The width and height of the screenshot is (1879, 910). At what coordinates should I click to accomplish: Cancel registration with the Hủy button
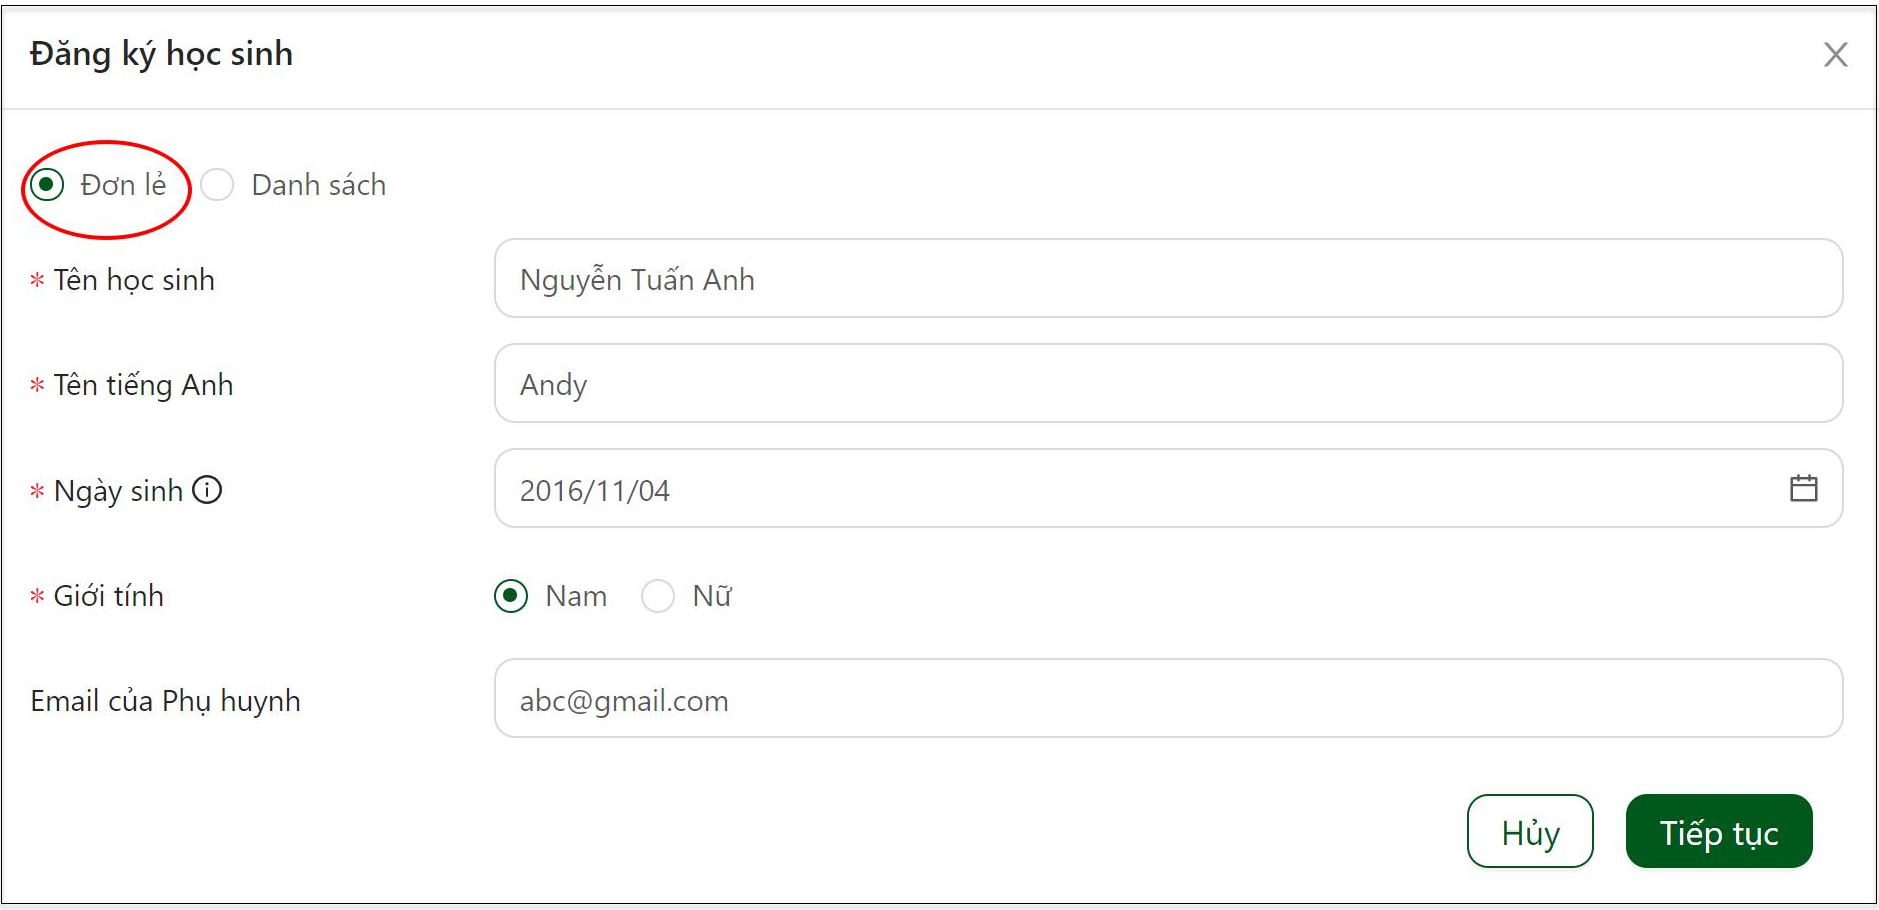point(1530,831)
